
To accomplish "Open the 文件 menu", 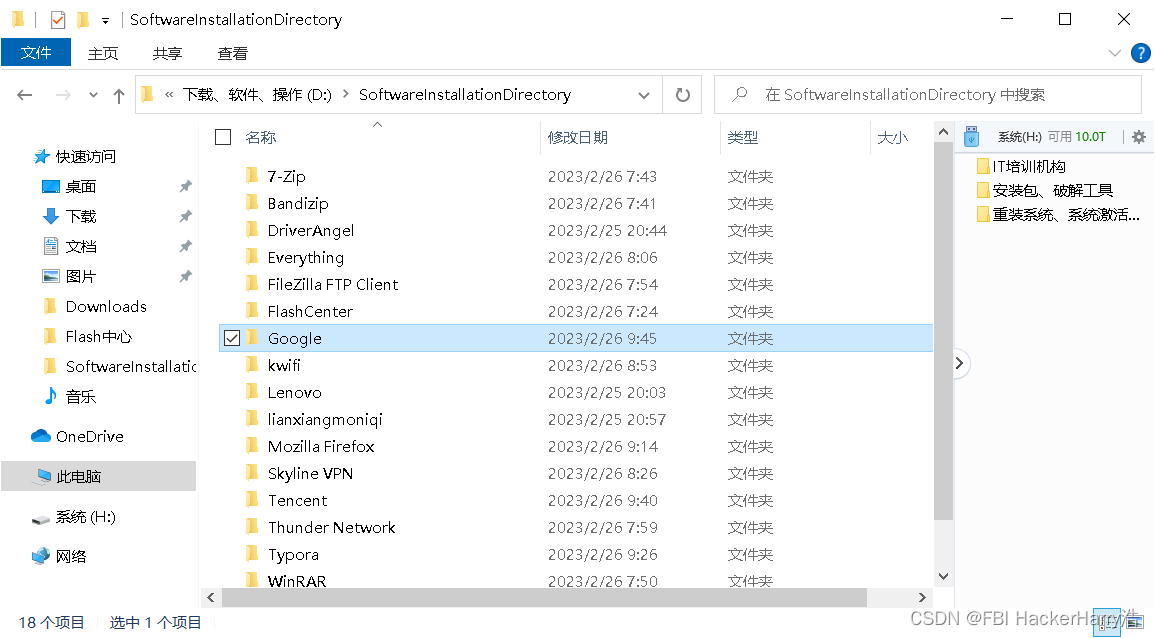I will coord(36,53).
